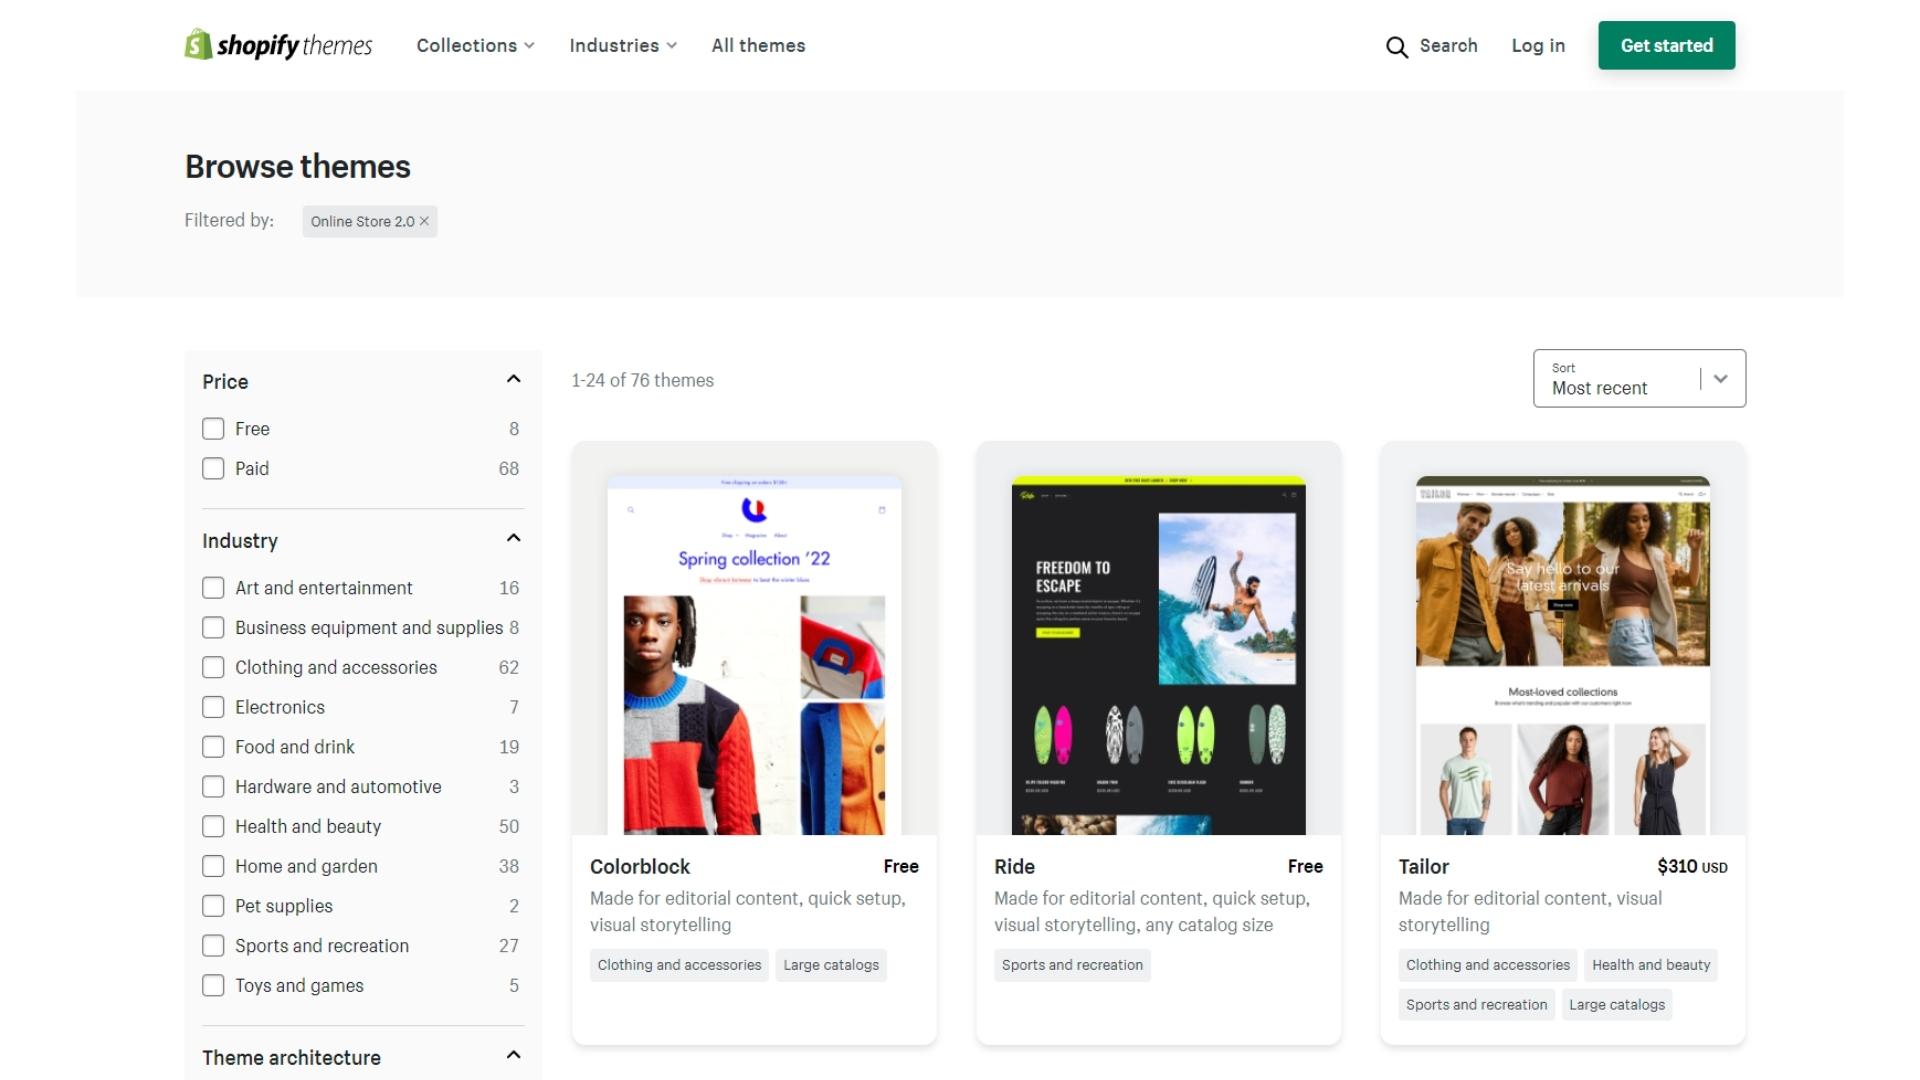Check the Free price checkbox
The height and width of the screenshot is (1080, 1920).
[213, 429]
